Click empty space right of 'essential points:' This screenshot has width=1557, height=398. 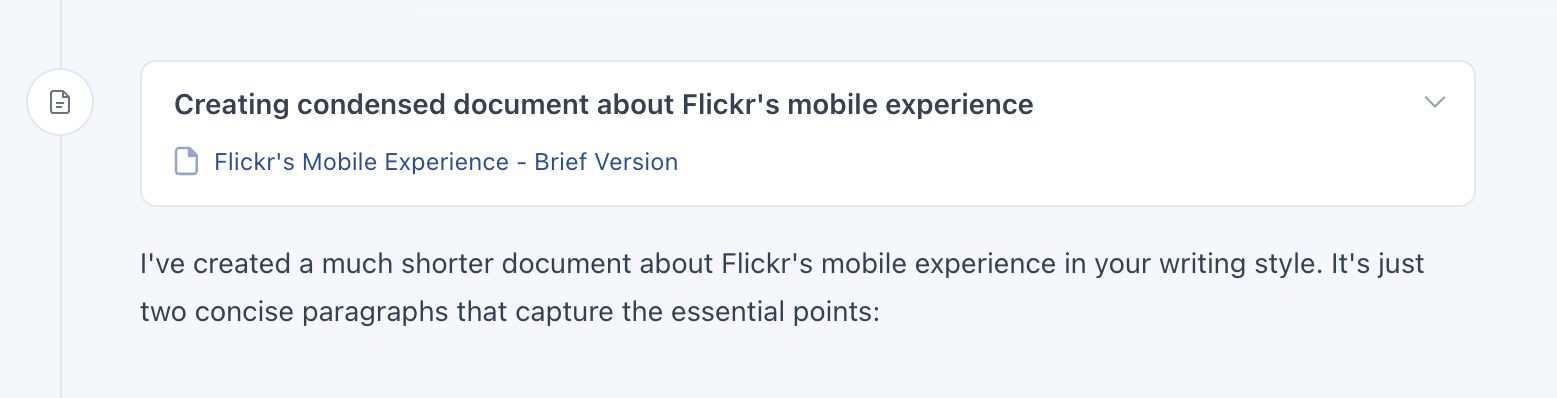coord(1150,312)
